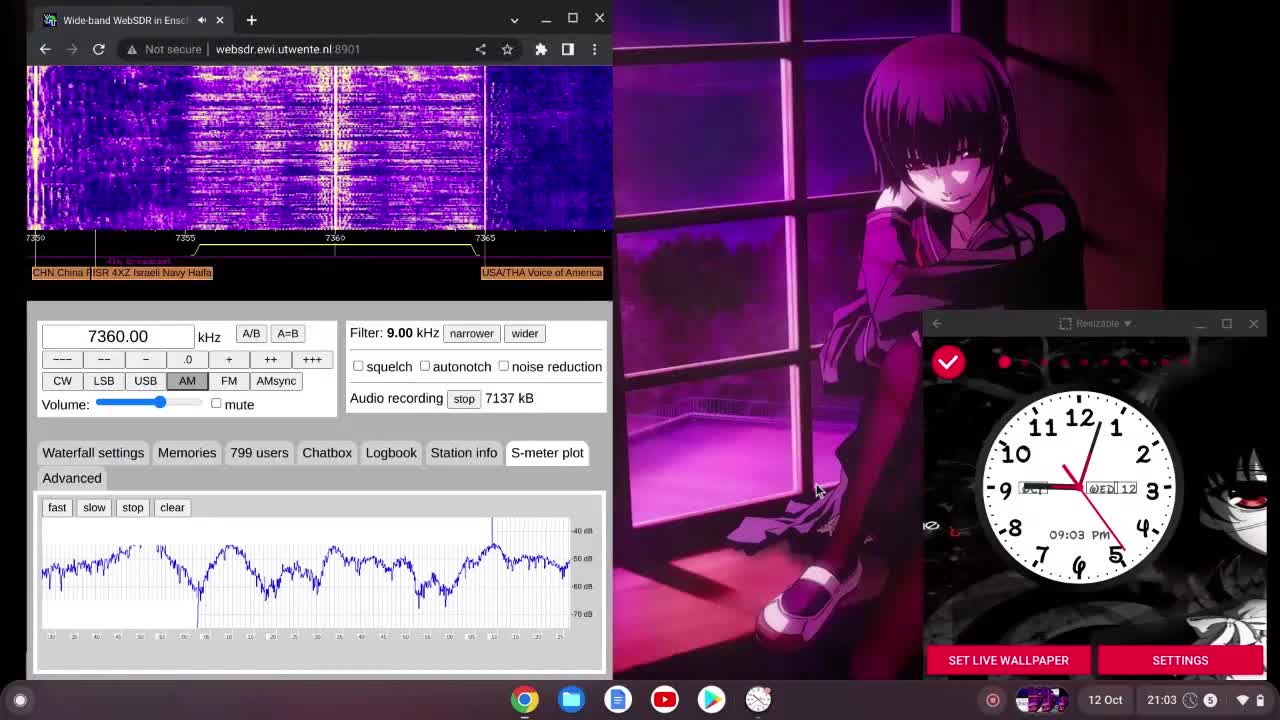The image size is (1280, 720).
Task: Clear the S-meter plot
Action: (x=172, y=507)
